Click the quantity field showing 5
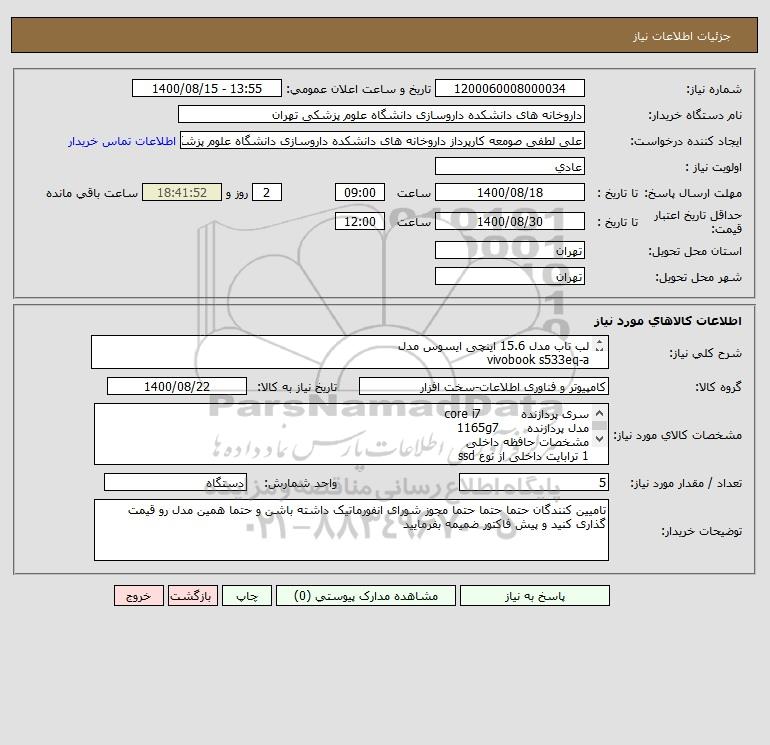770x745 pixels. click(x=534, y=482)
